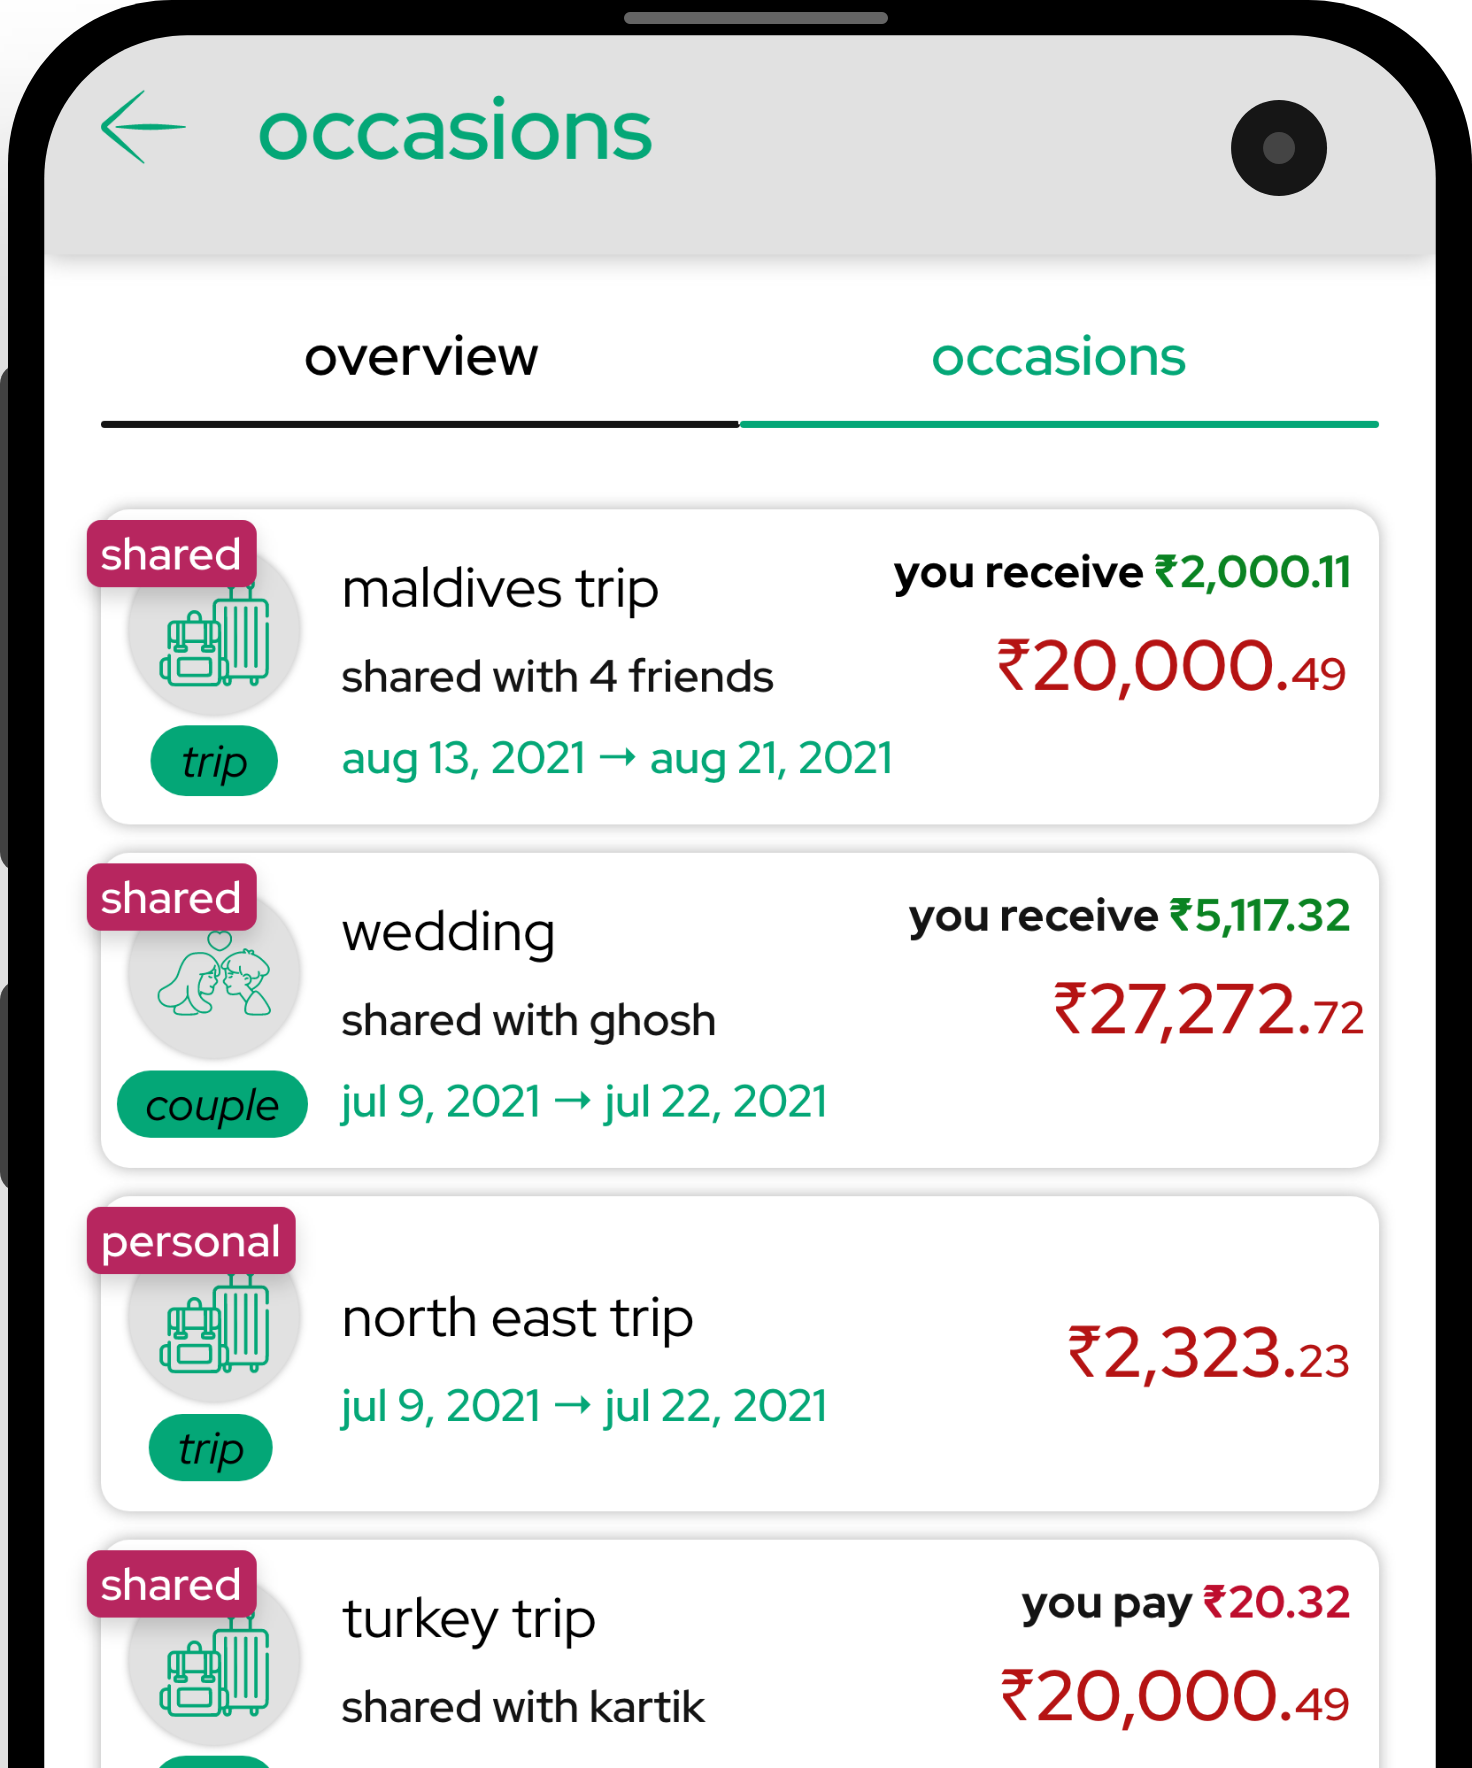This screenshot has height=1768, width=1472.
Task: Tap the wedding couple icon
Action: tap(215, 975)
